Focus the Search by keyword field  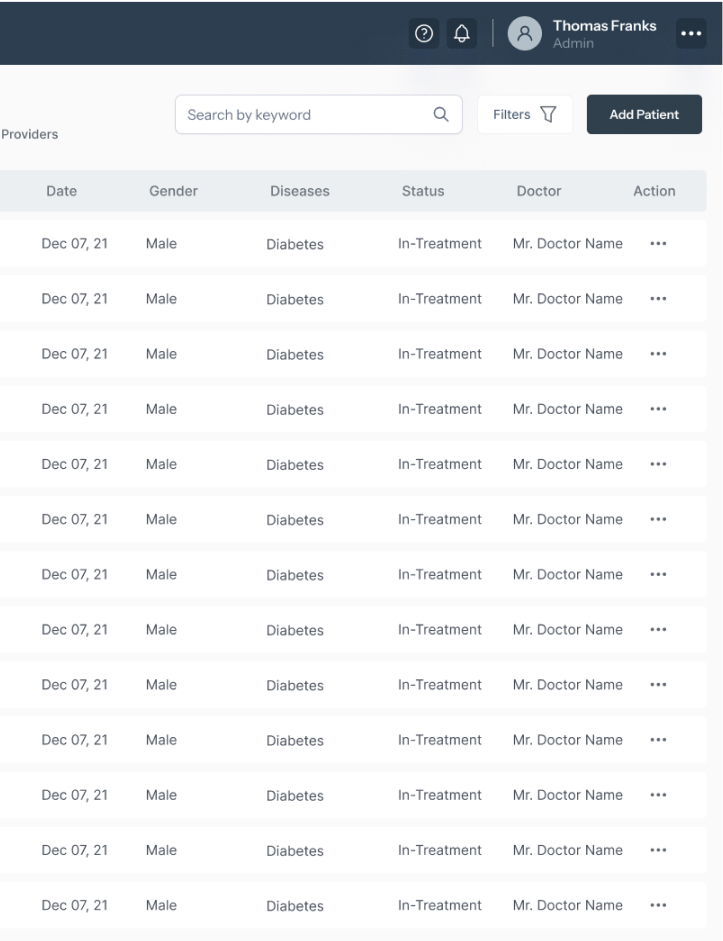(319, 114)
